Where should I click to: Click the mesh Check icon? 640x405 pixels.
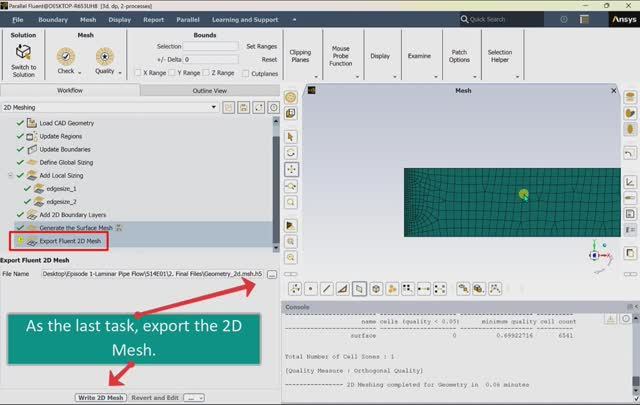coord(65,56)
